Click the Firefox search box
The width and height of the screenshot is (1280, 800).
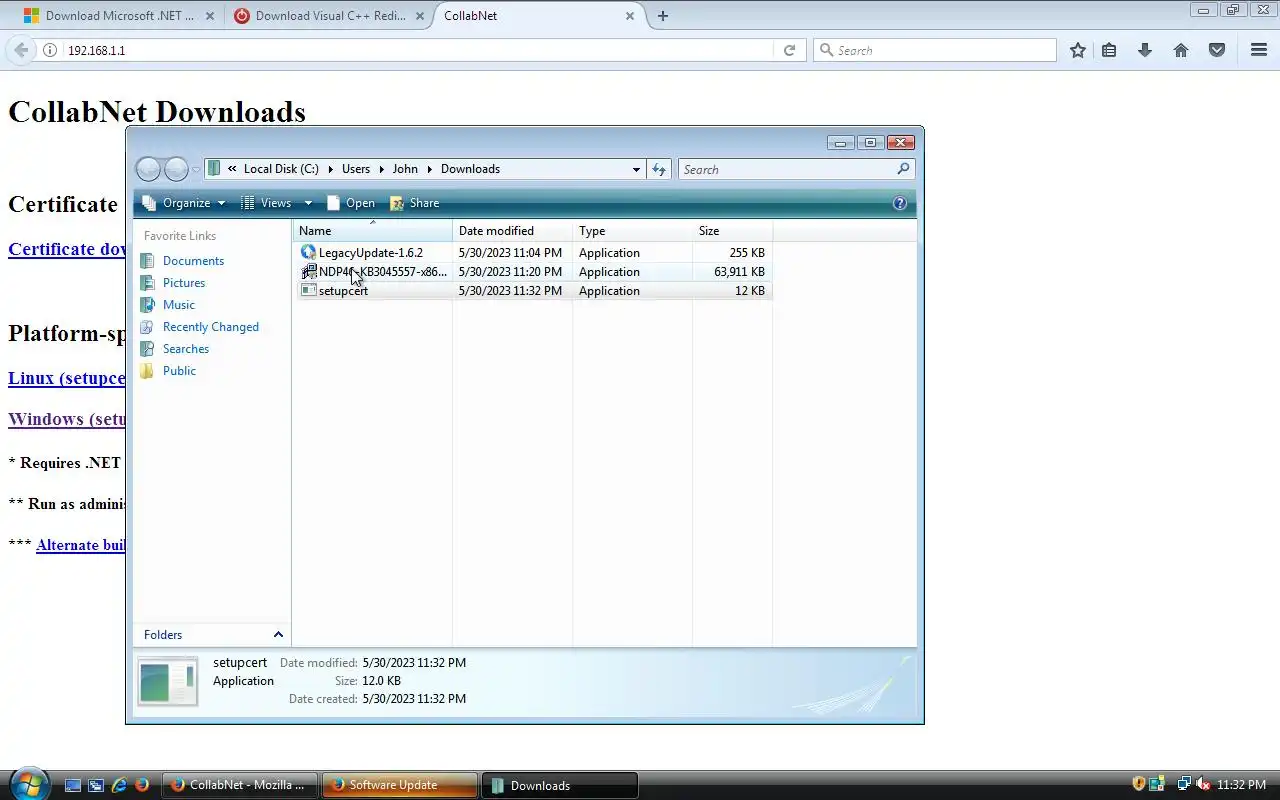pos(935,50)
